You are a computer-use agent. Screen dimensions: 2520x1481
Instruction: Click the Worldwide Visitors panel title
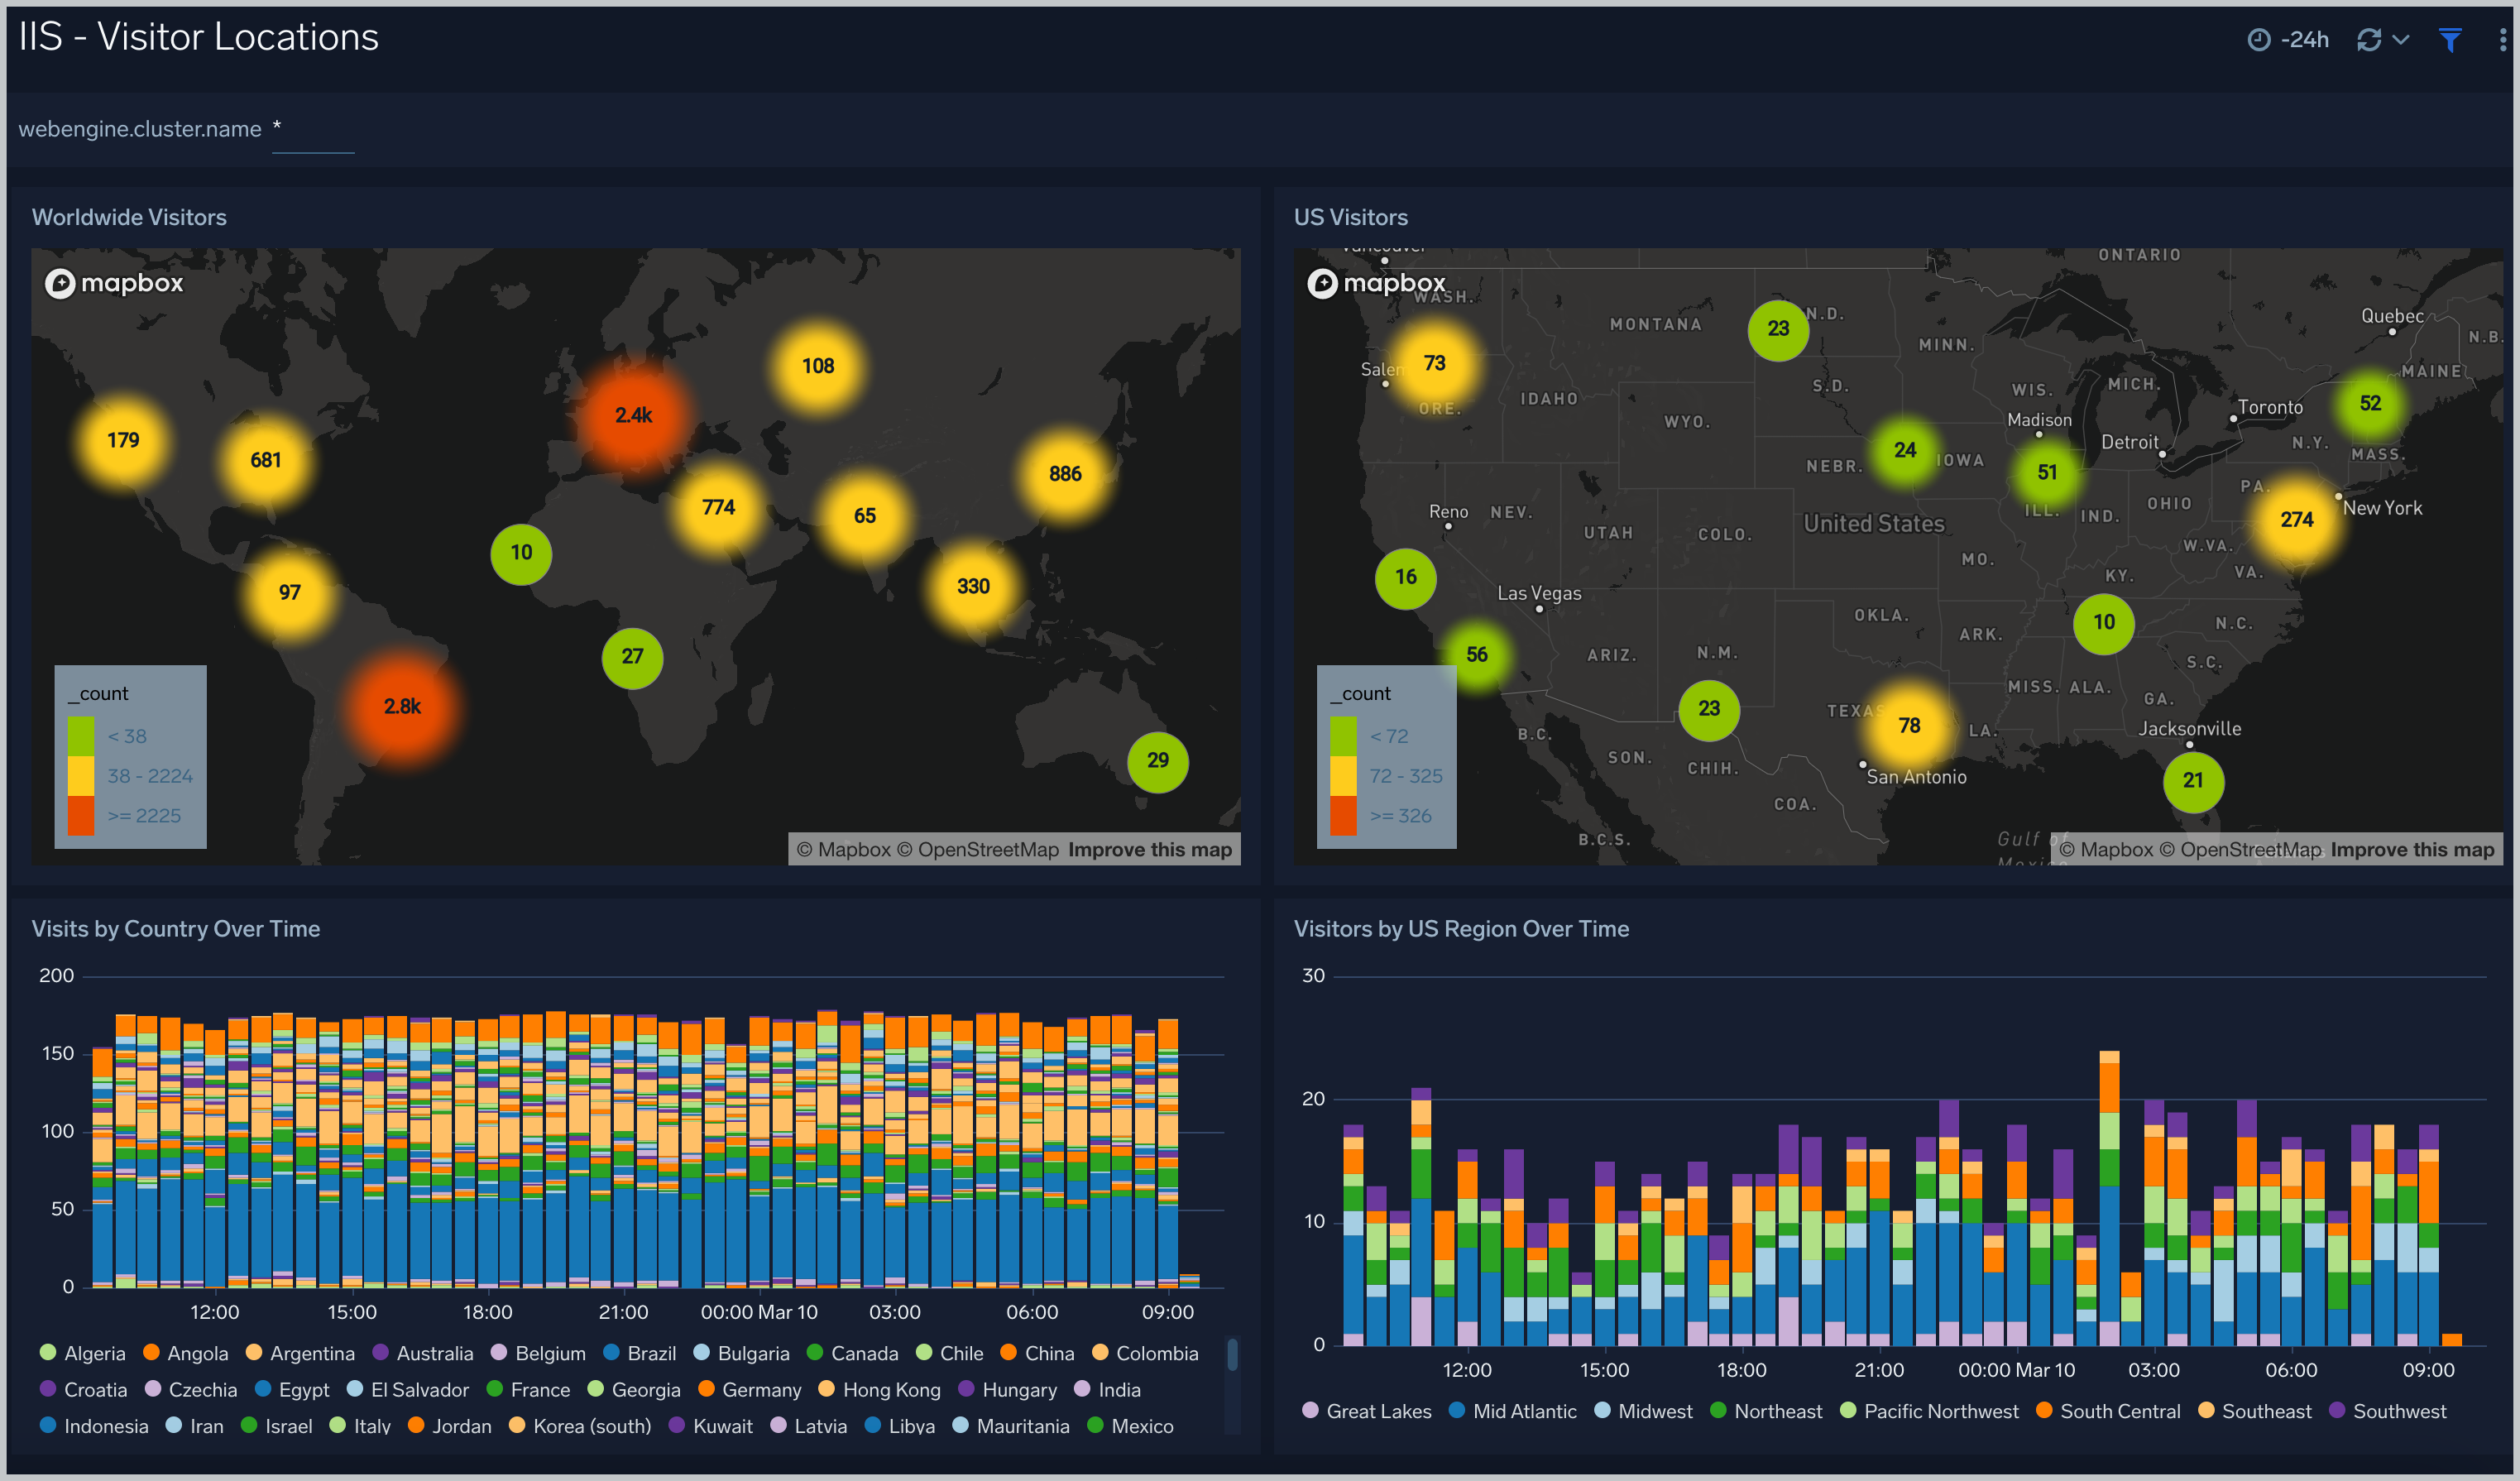coord(129,217)
